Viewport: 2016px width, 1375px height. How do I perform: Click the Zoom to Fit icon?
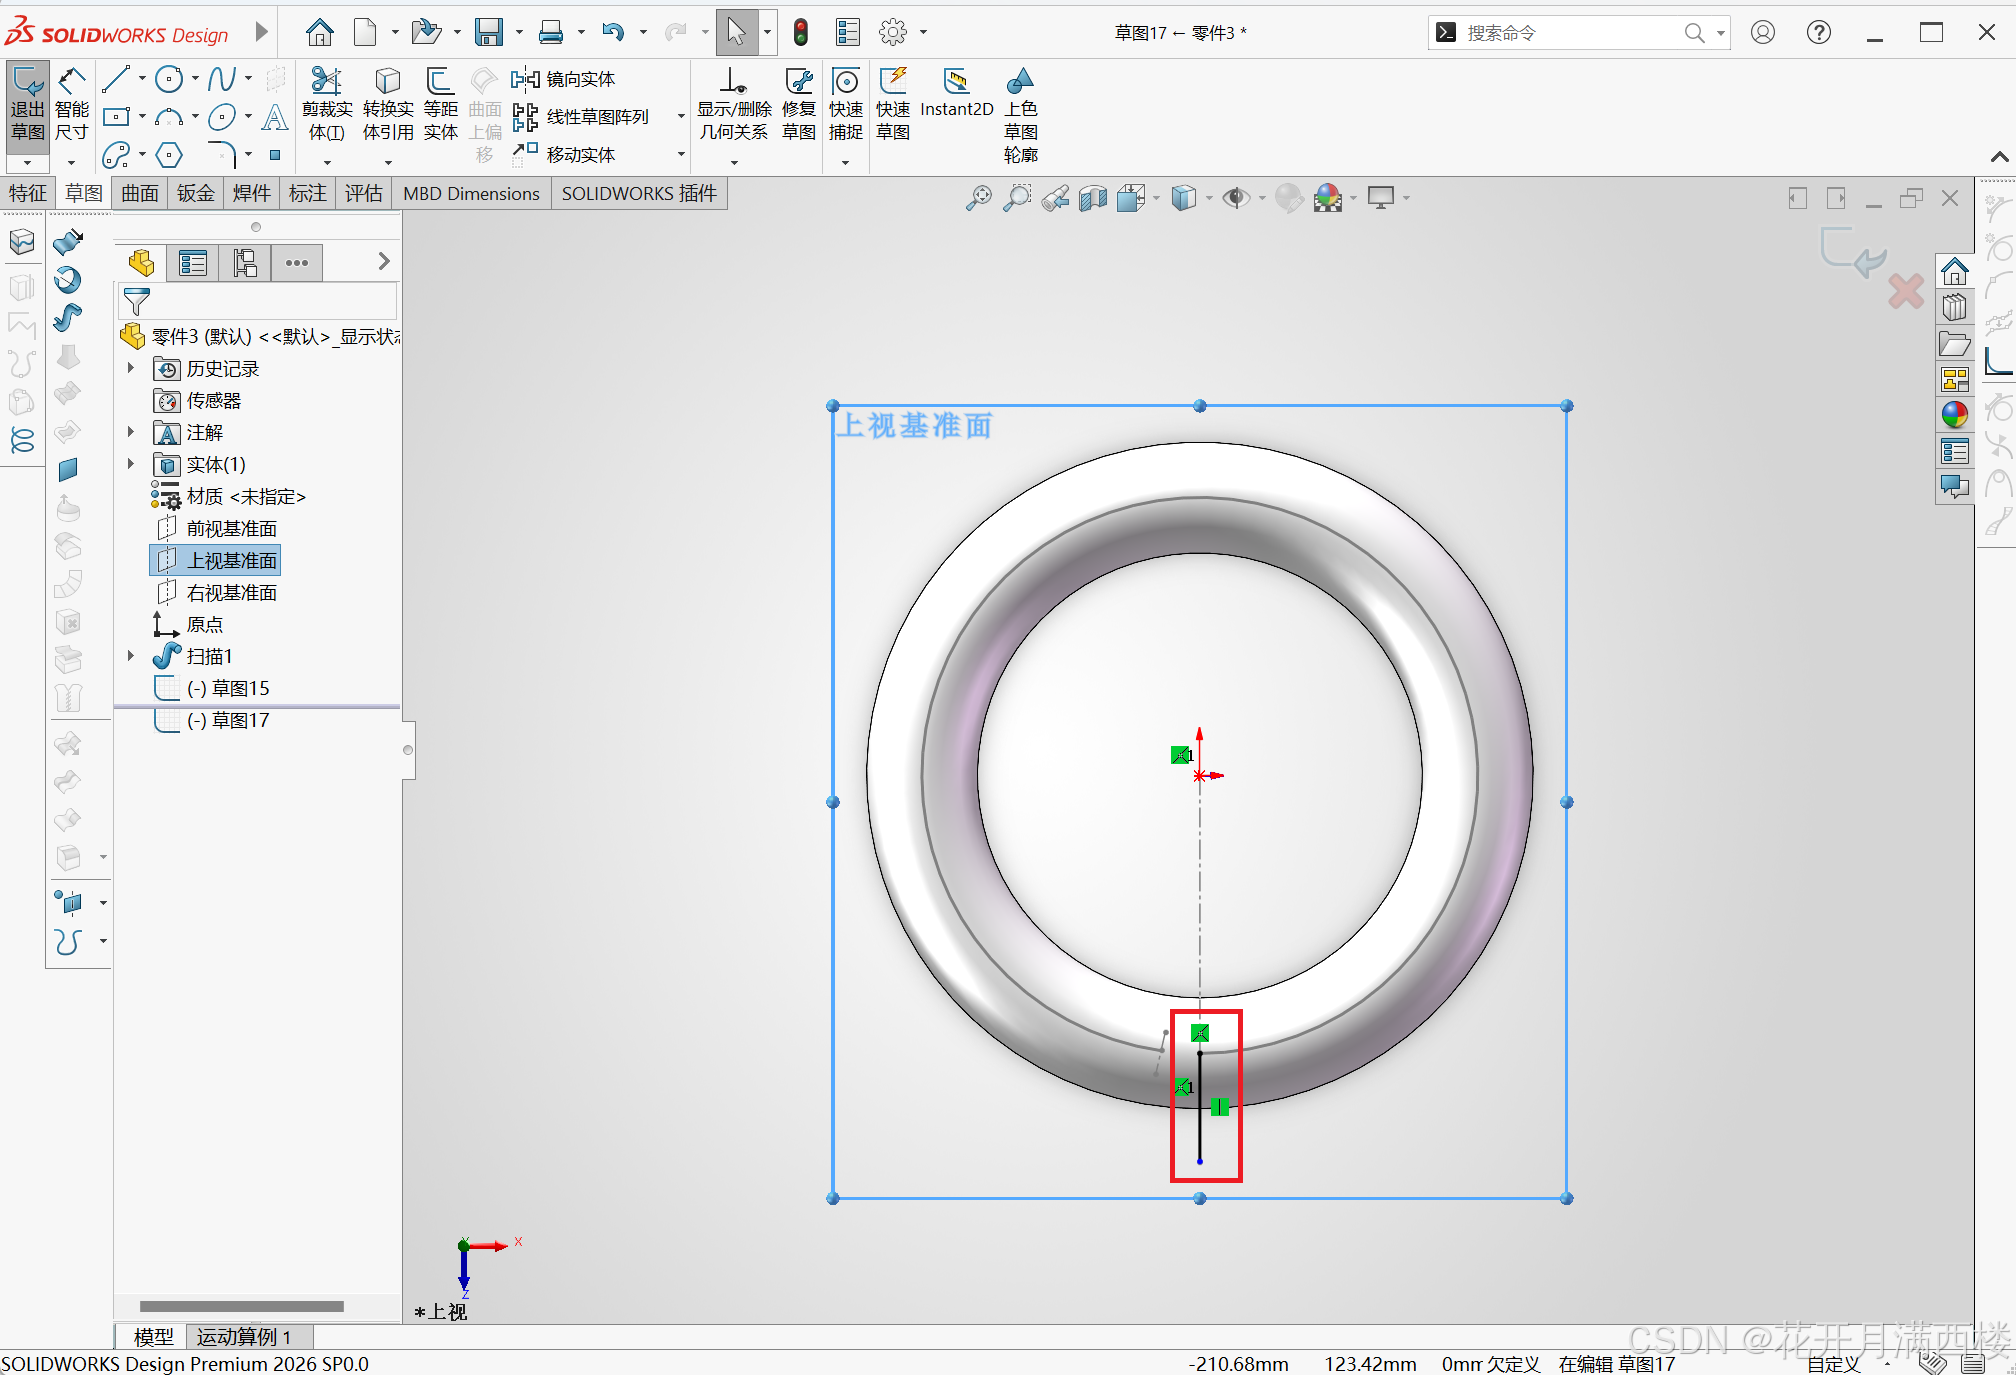(978, 198)
